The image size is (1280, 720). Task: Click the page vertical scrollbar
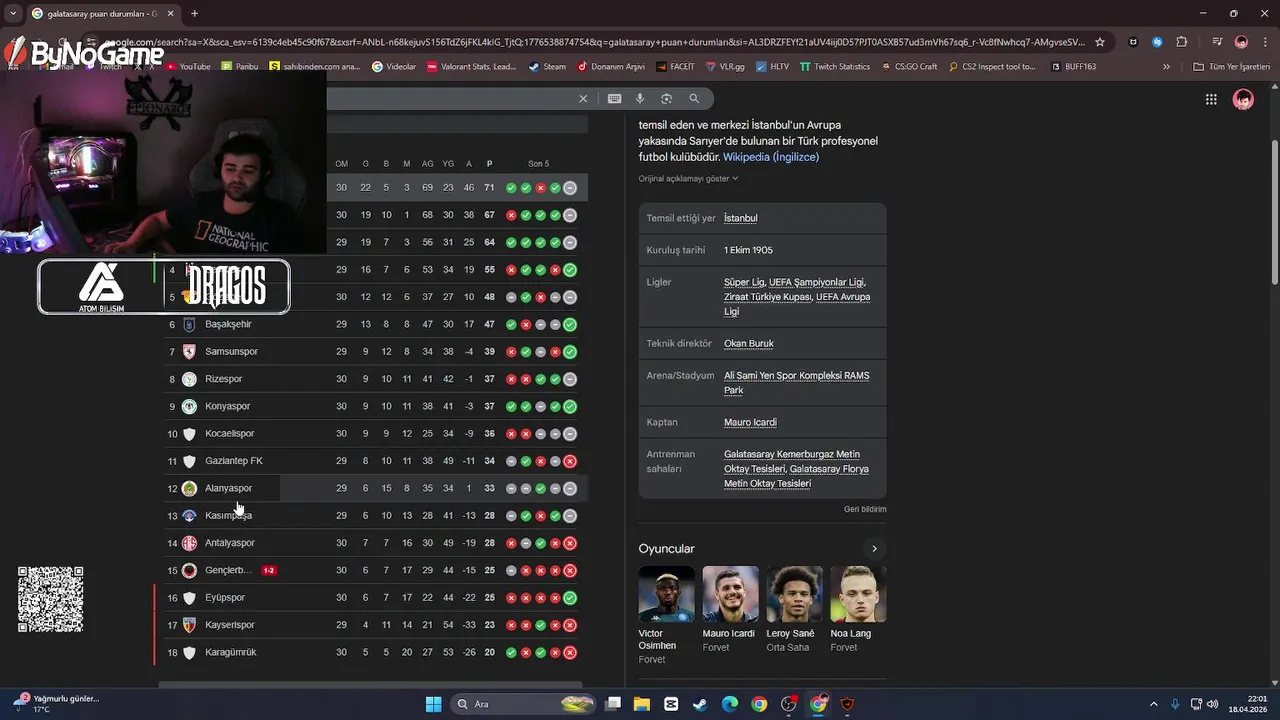tap(1274, 212)
